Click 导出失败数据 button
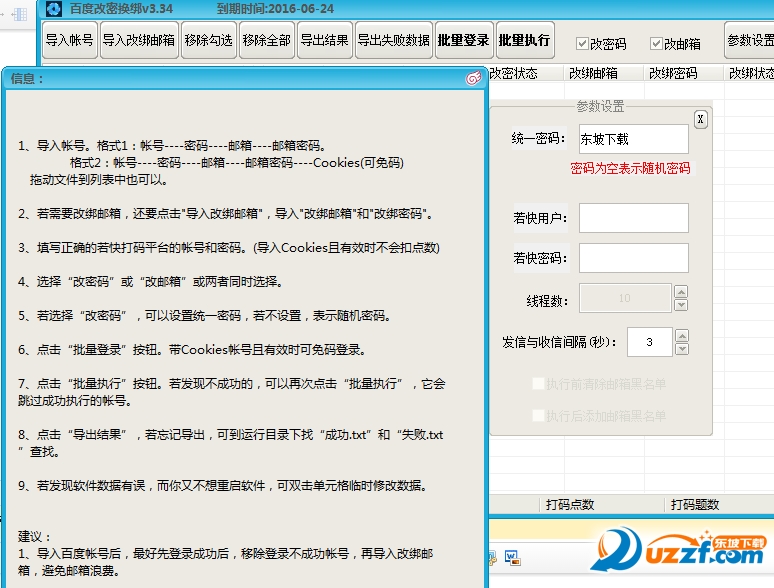The width and height of the screenshot is (774, 588). click(394, 40)
